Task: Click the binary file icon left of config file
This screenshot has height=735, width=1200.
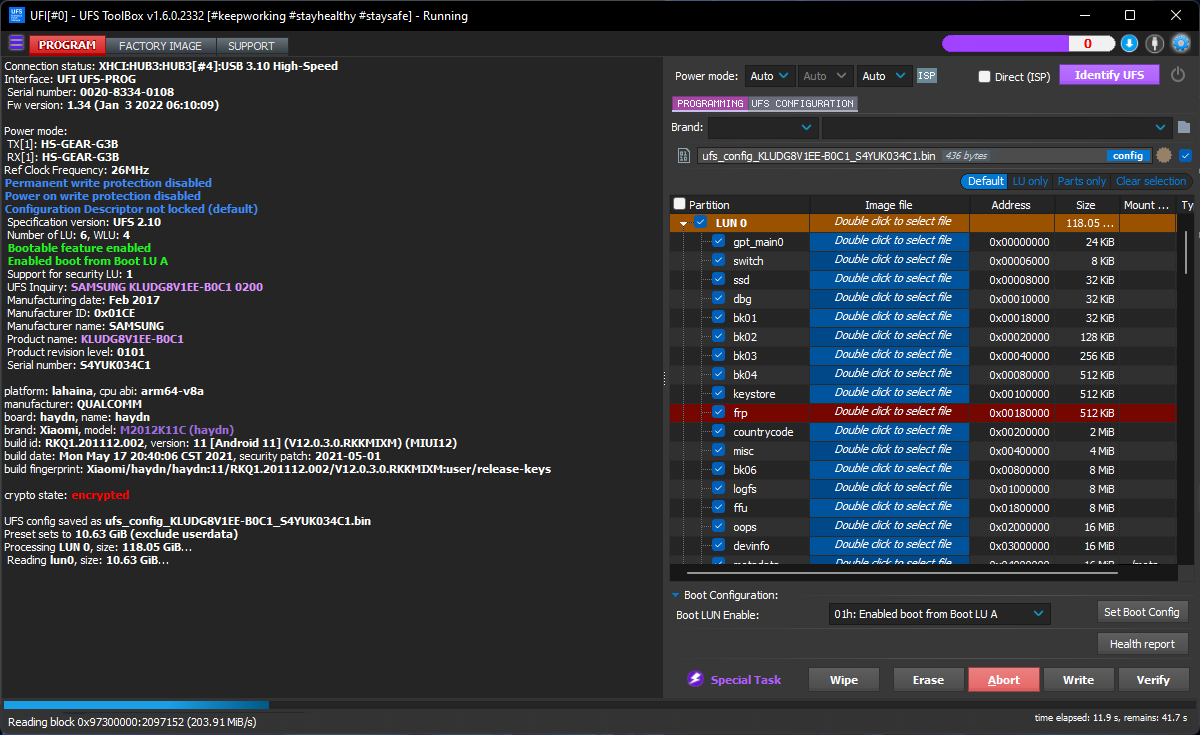Action: [x=684, y=156]
